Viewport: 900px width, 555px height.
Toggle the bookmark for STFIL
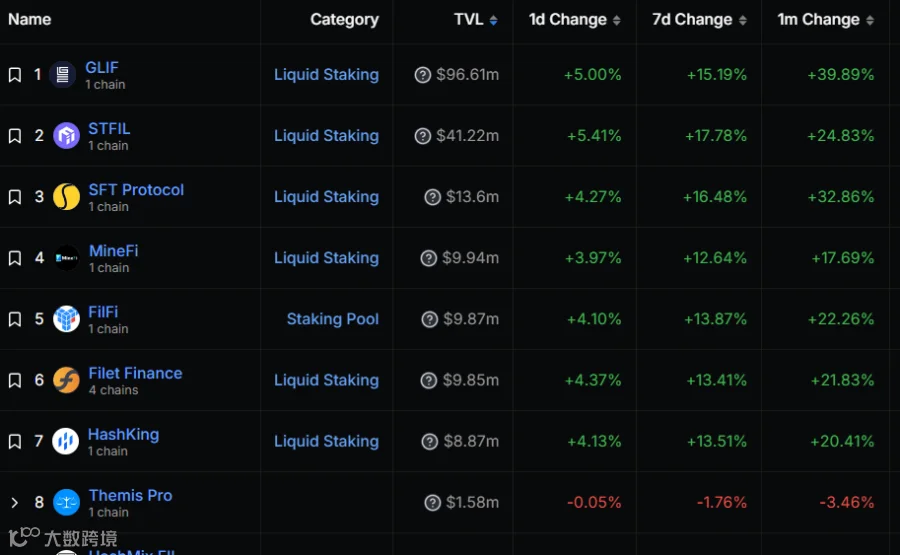click(15, 136)
